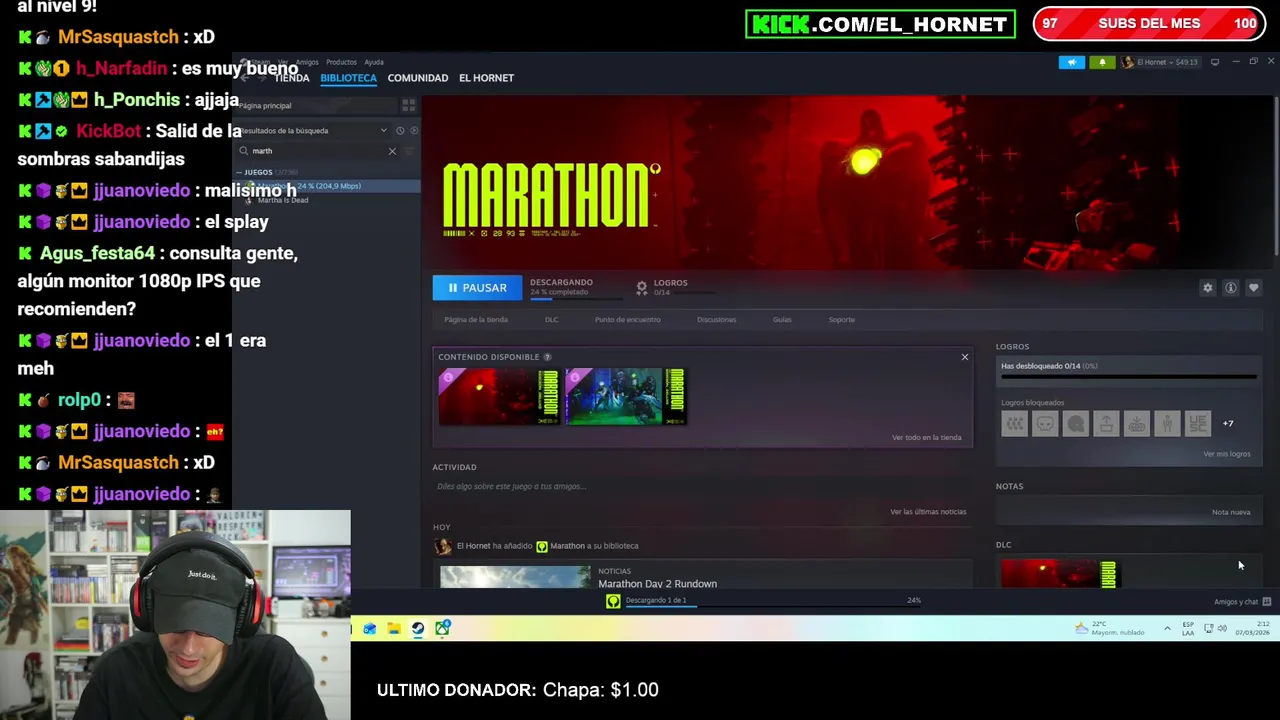This screenshot has height=720, width=1280.
Task: Open second blue available content thumbnail
Action: pos(626,397)
